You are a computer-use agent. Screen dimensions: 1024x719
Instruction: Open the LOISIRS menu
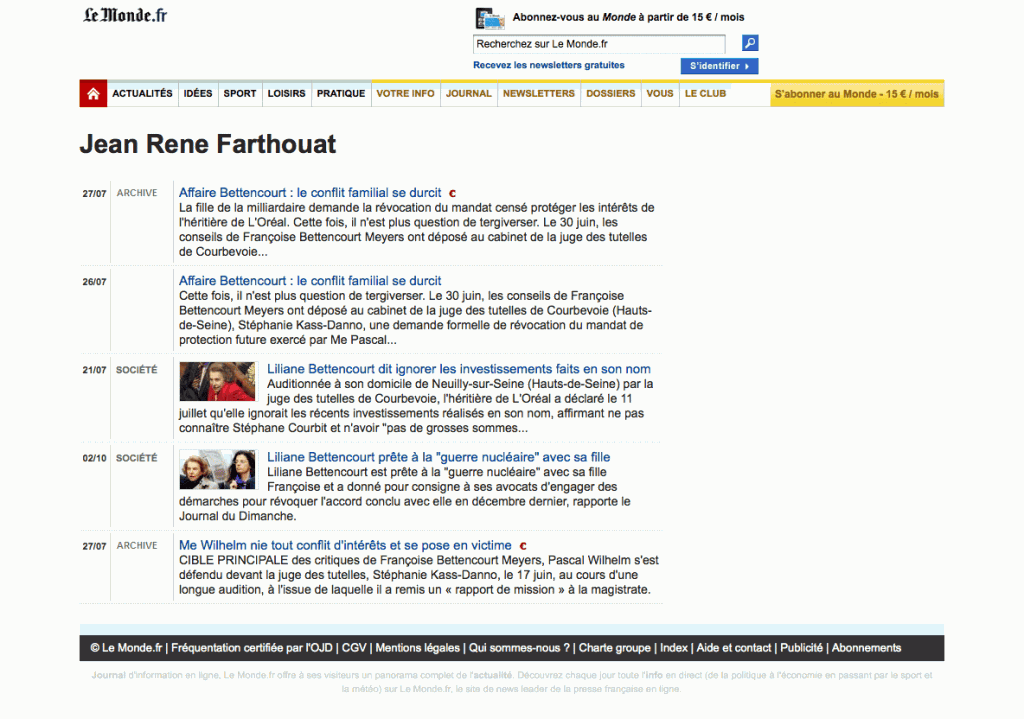point(287,93)
